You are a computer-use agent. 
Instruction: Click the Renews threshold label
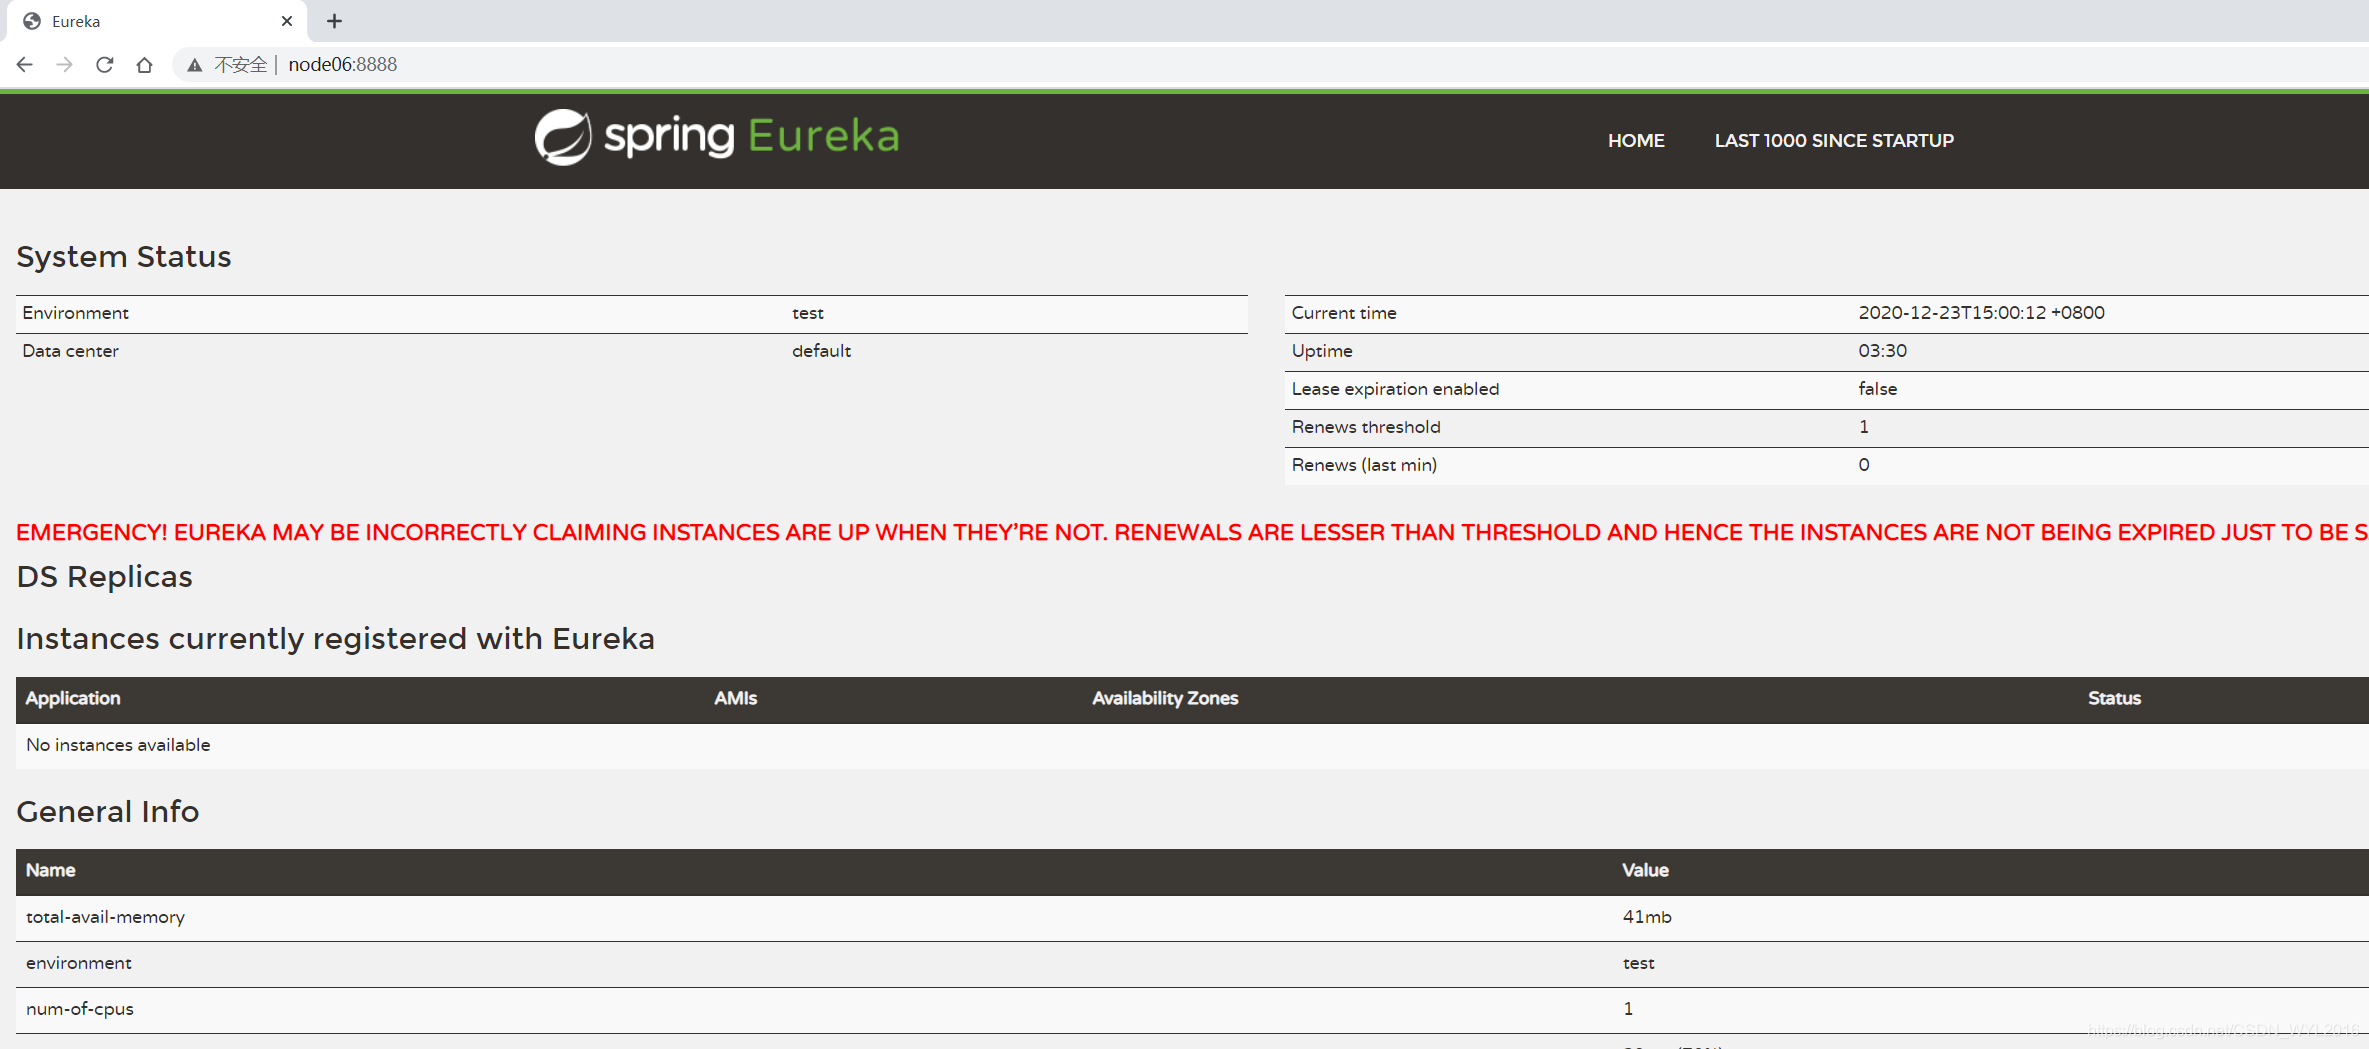click(x=1366, y=427)
